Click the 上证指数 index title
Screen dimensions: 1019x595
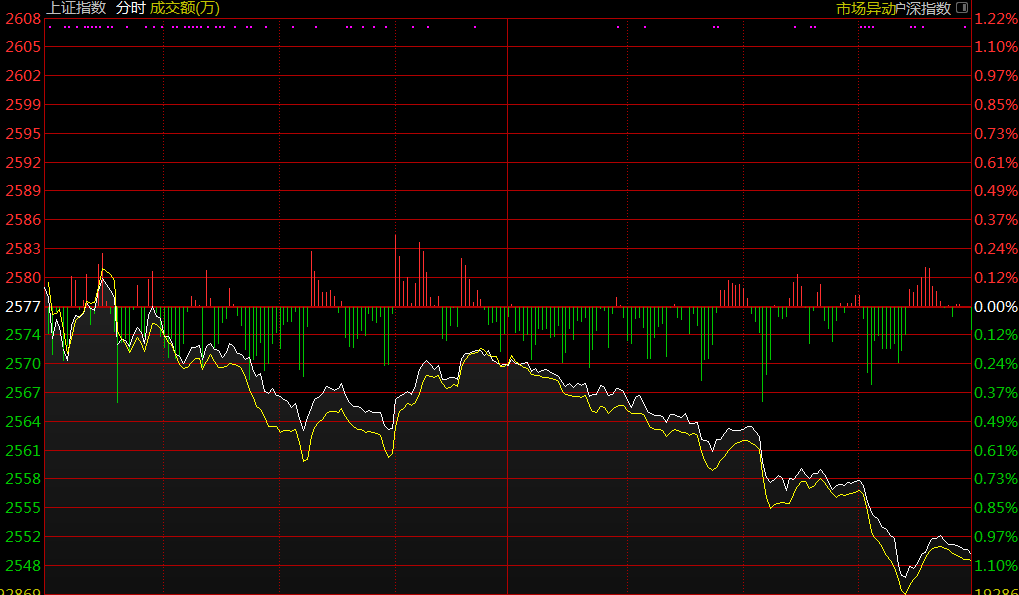77,8
